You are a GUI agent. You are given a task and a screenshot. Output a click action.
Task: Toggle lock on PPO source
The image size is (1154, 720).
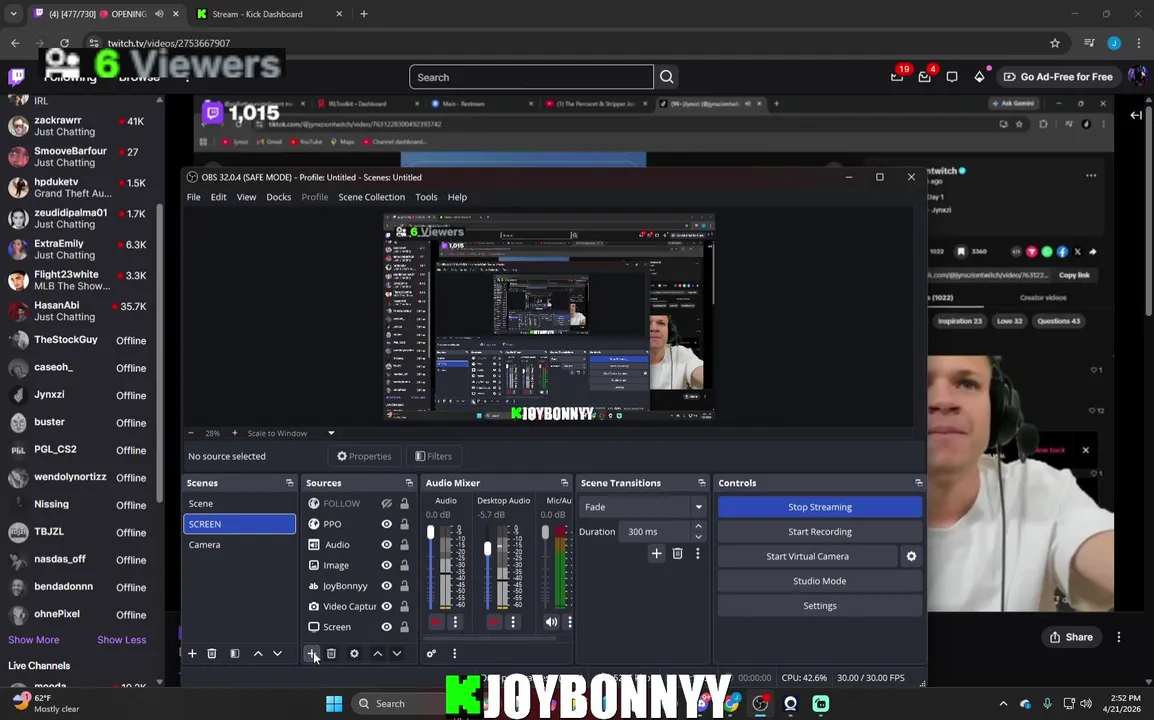click(x=404, y=524)
